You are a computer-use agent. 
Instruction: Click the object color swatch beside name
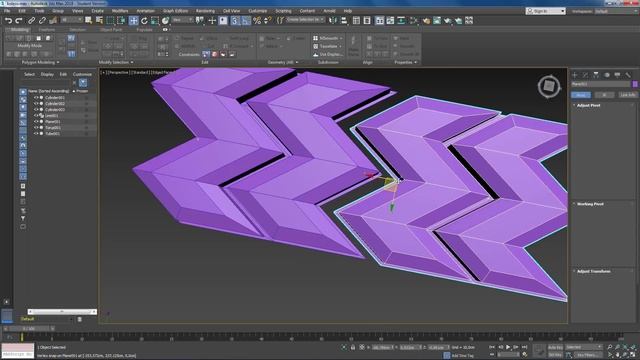pos(635,84)
